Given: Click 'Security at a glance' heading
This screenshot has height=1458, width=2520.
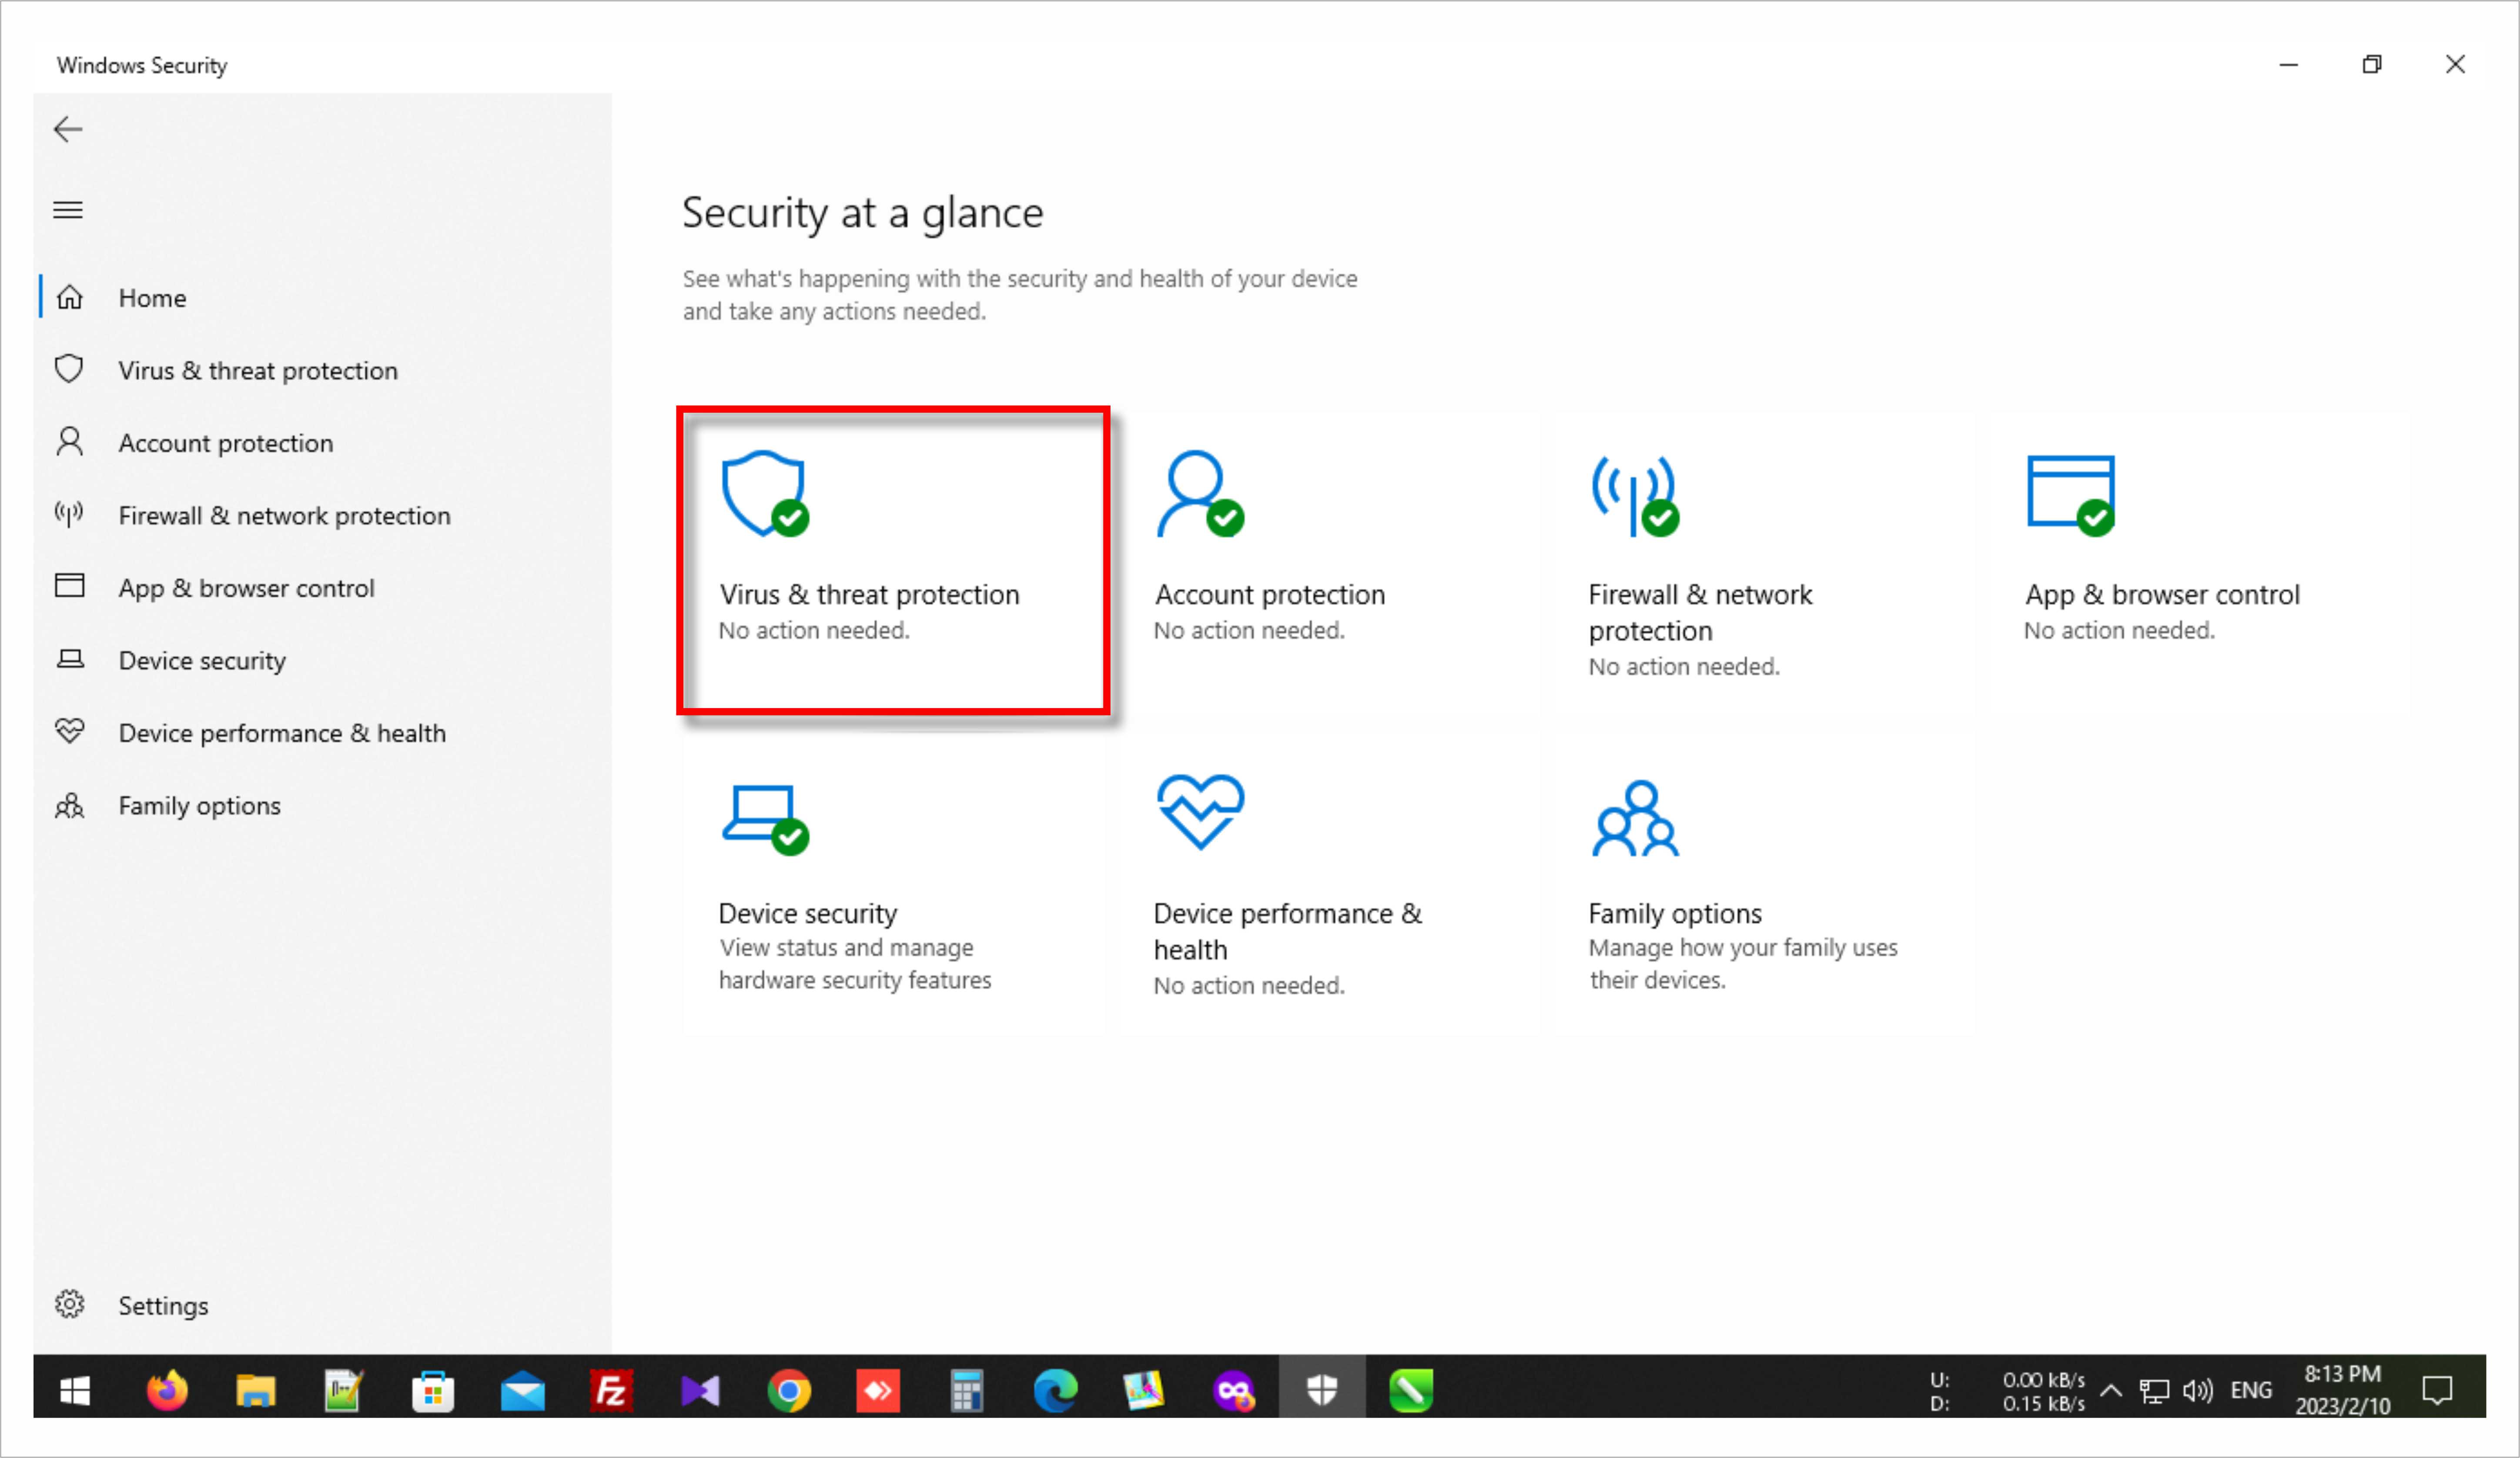Looking at the screenshot, I should (x=863, y=213).
